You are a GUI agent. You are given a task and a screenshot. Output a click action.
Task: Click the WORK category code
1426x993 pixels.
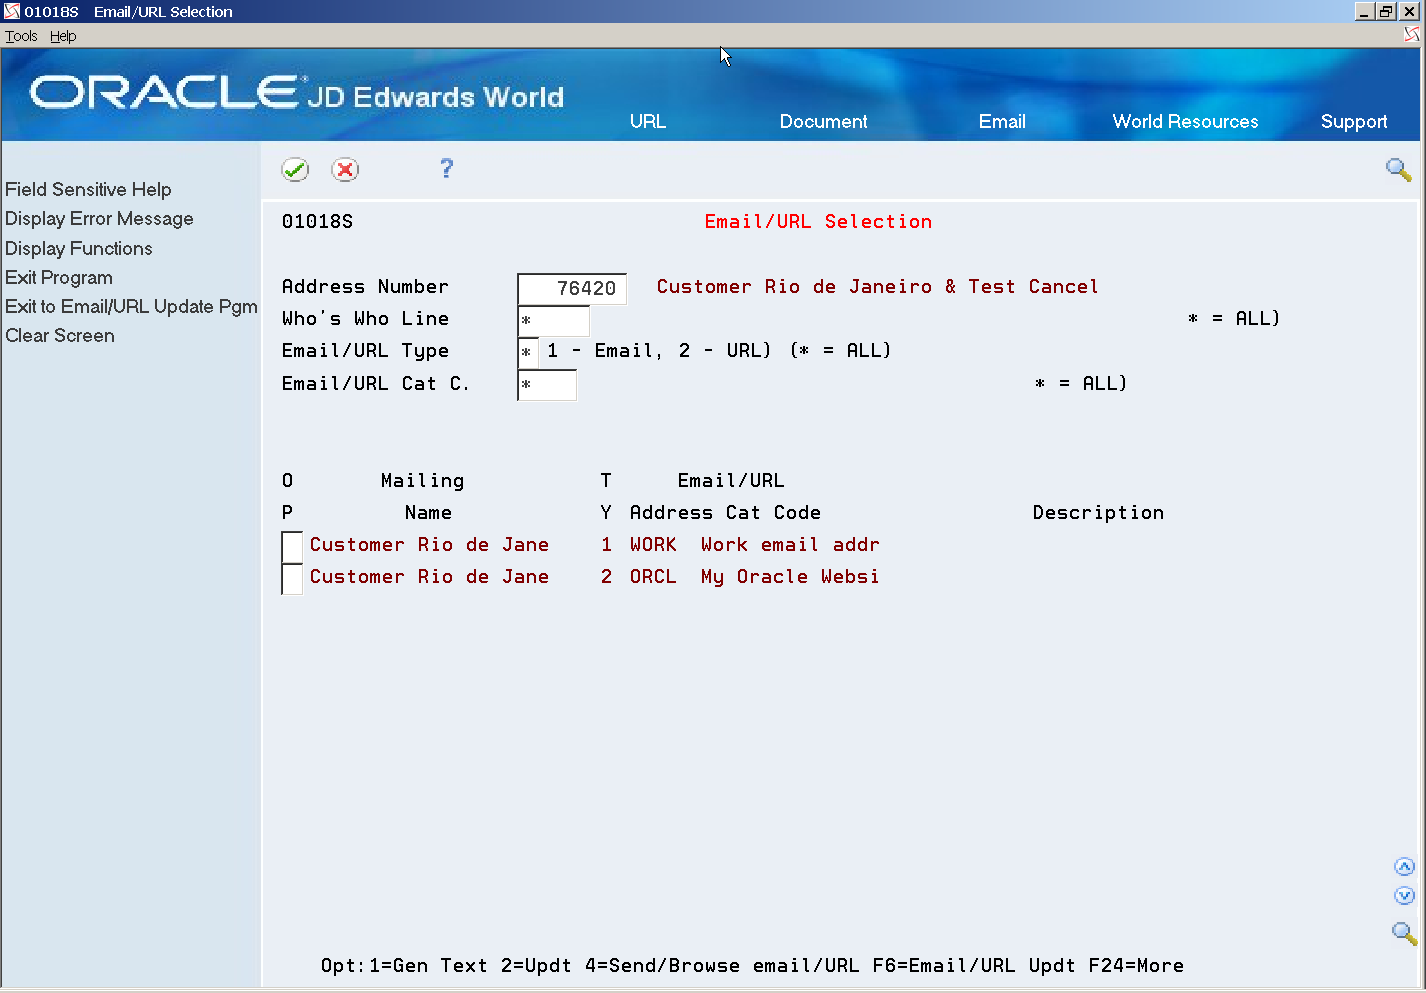click(653, 545)
